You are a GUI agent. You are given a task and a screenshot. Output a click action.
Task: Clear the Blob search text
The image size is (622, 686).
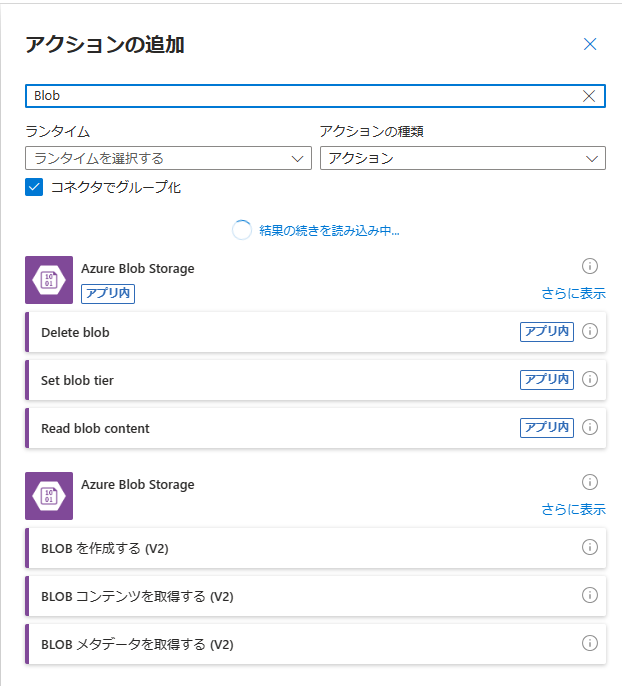click(x=589, y=96)
